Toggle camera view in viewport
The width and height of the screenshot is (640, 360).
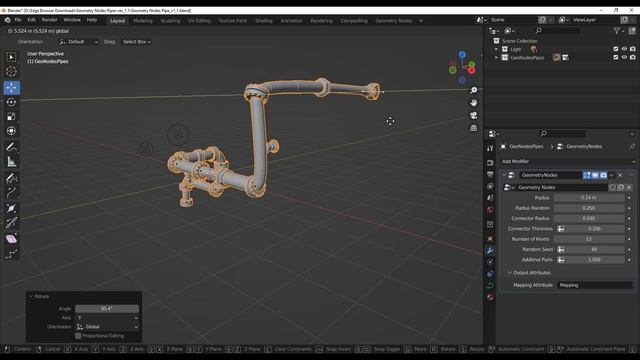473,116
